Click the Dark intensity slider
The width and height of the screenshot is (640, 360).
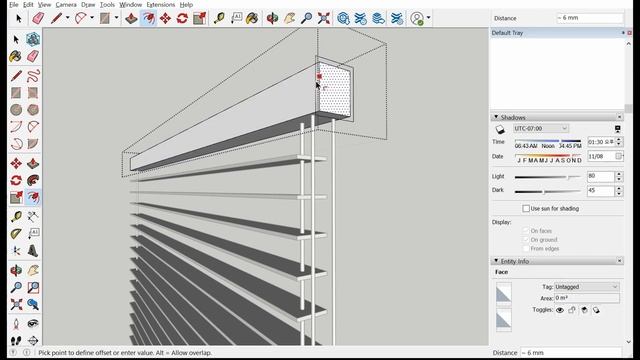(548, 191)
